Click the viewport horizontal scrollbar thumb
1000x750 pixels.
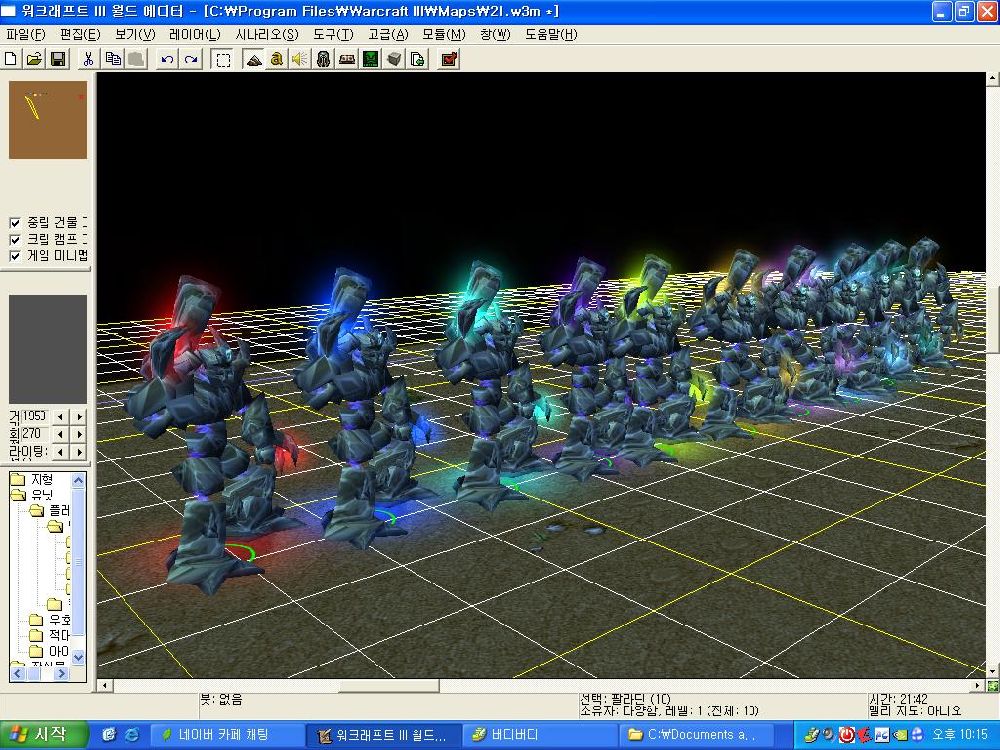[x=388, y=686]
